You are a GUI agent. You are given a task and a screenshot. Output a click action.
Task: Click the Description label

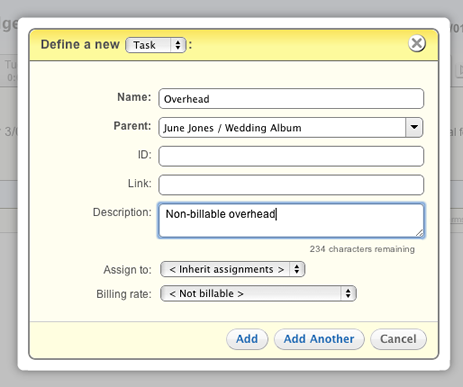coord(122,212)
